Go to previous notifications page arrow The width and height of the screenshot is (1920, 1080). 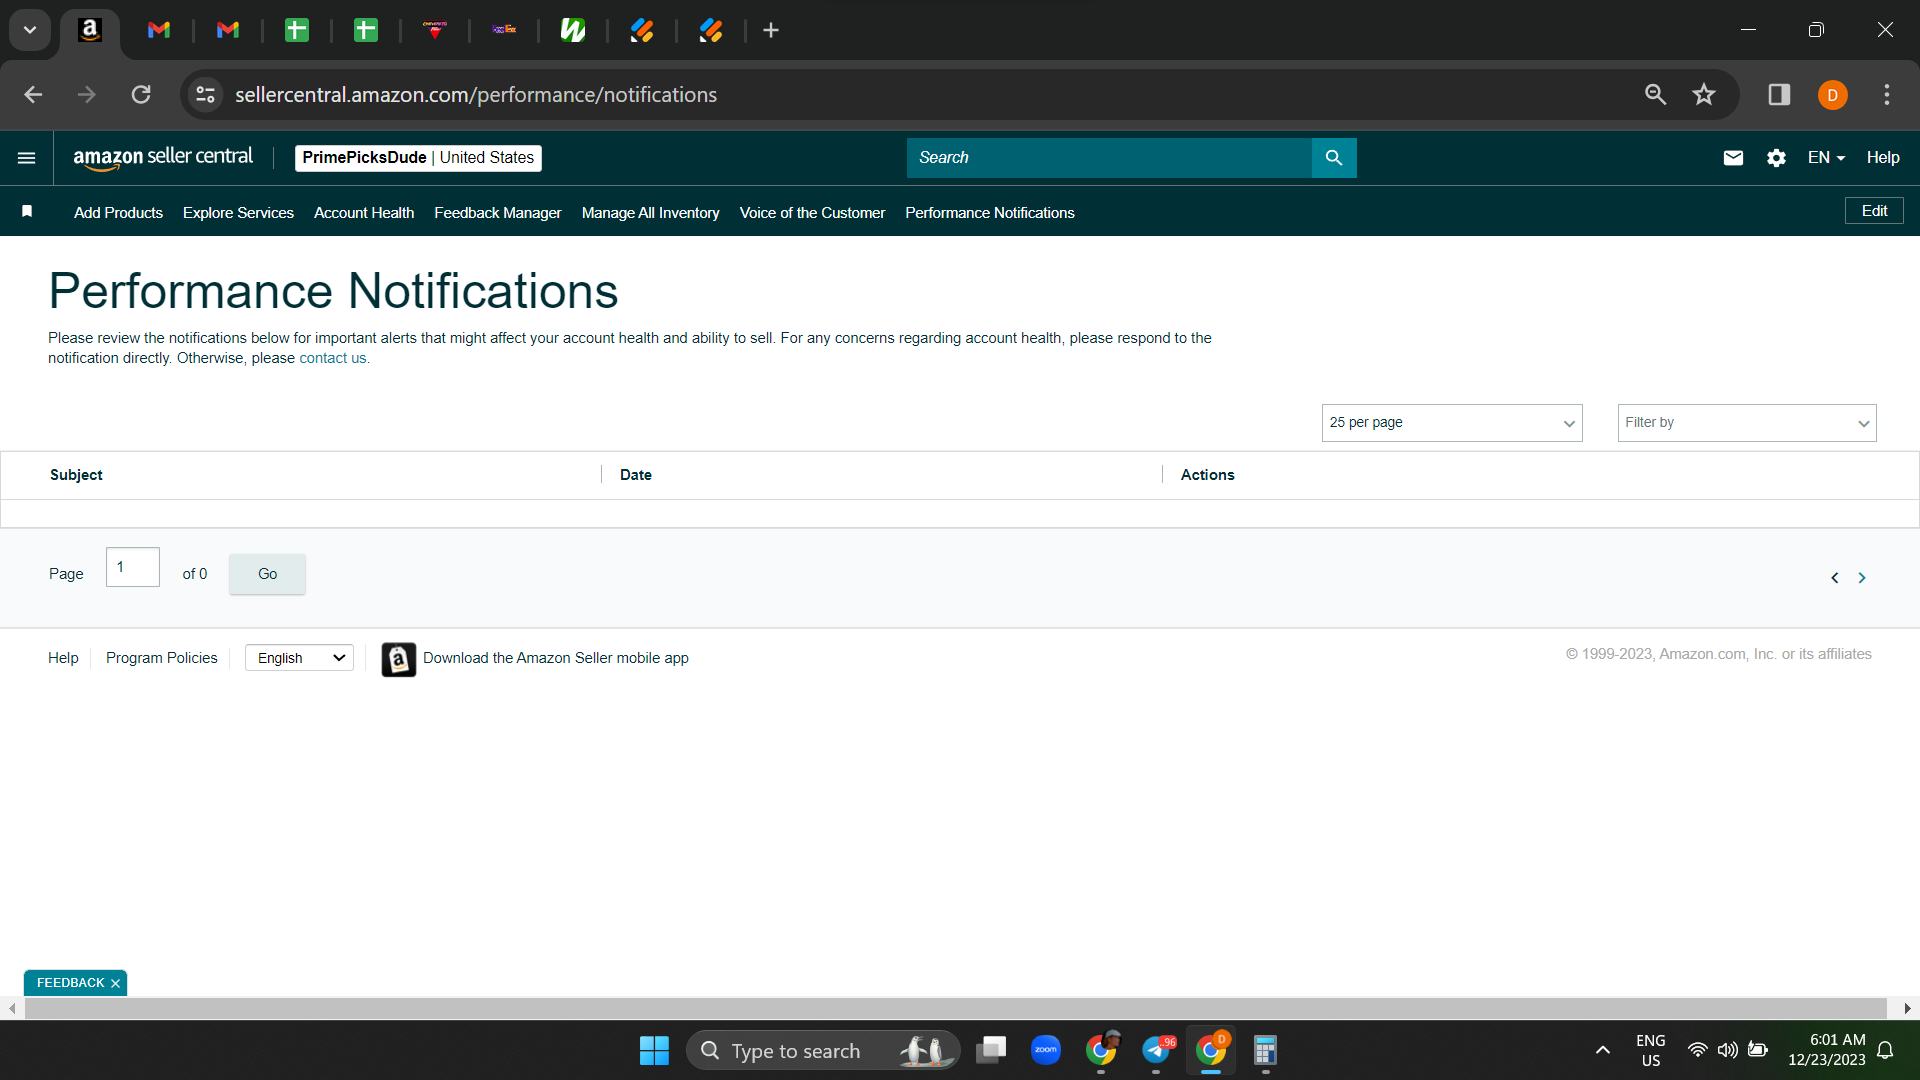(x=1835, y=578)
